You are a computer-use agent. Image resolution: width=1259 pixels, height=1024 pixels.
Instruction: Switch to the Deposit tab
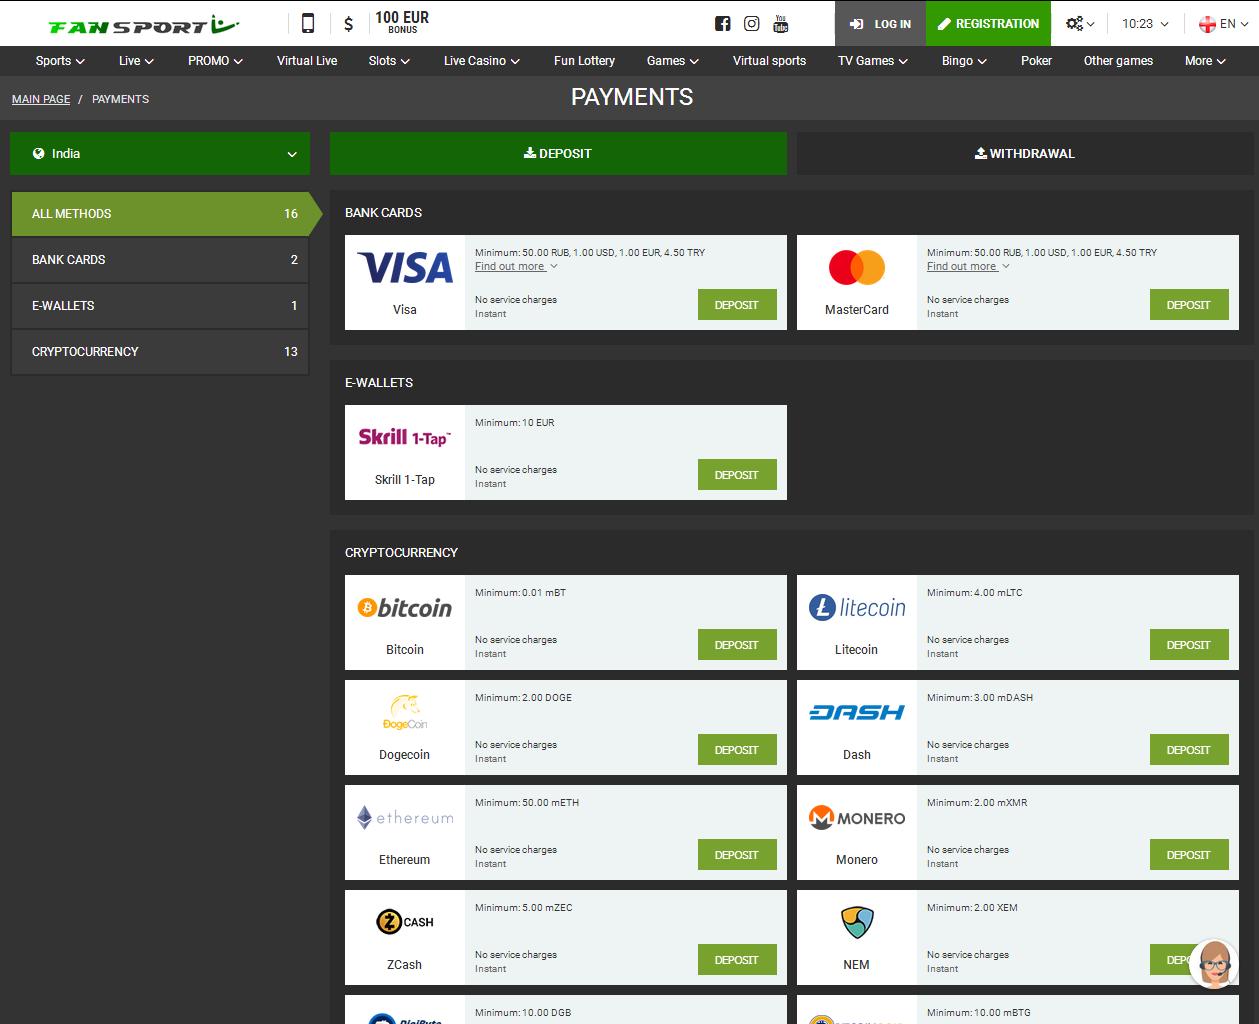tap(558, 154)
